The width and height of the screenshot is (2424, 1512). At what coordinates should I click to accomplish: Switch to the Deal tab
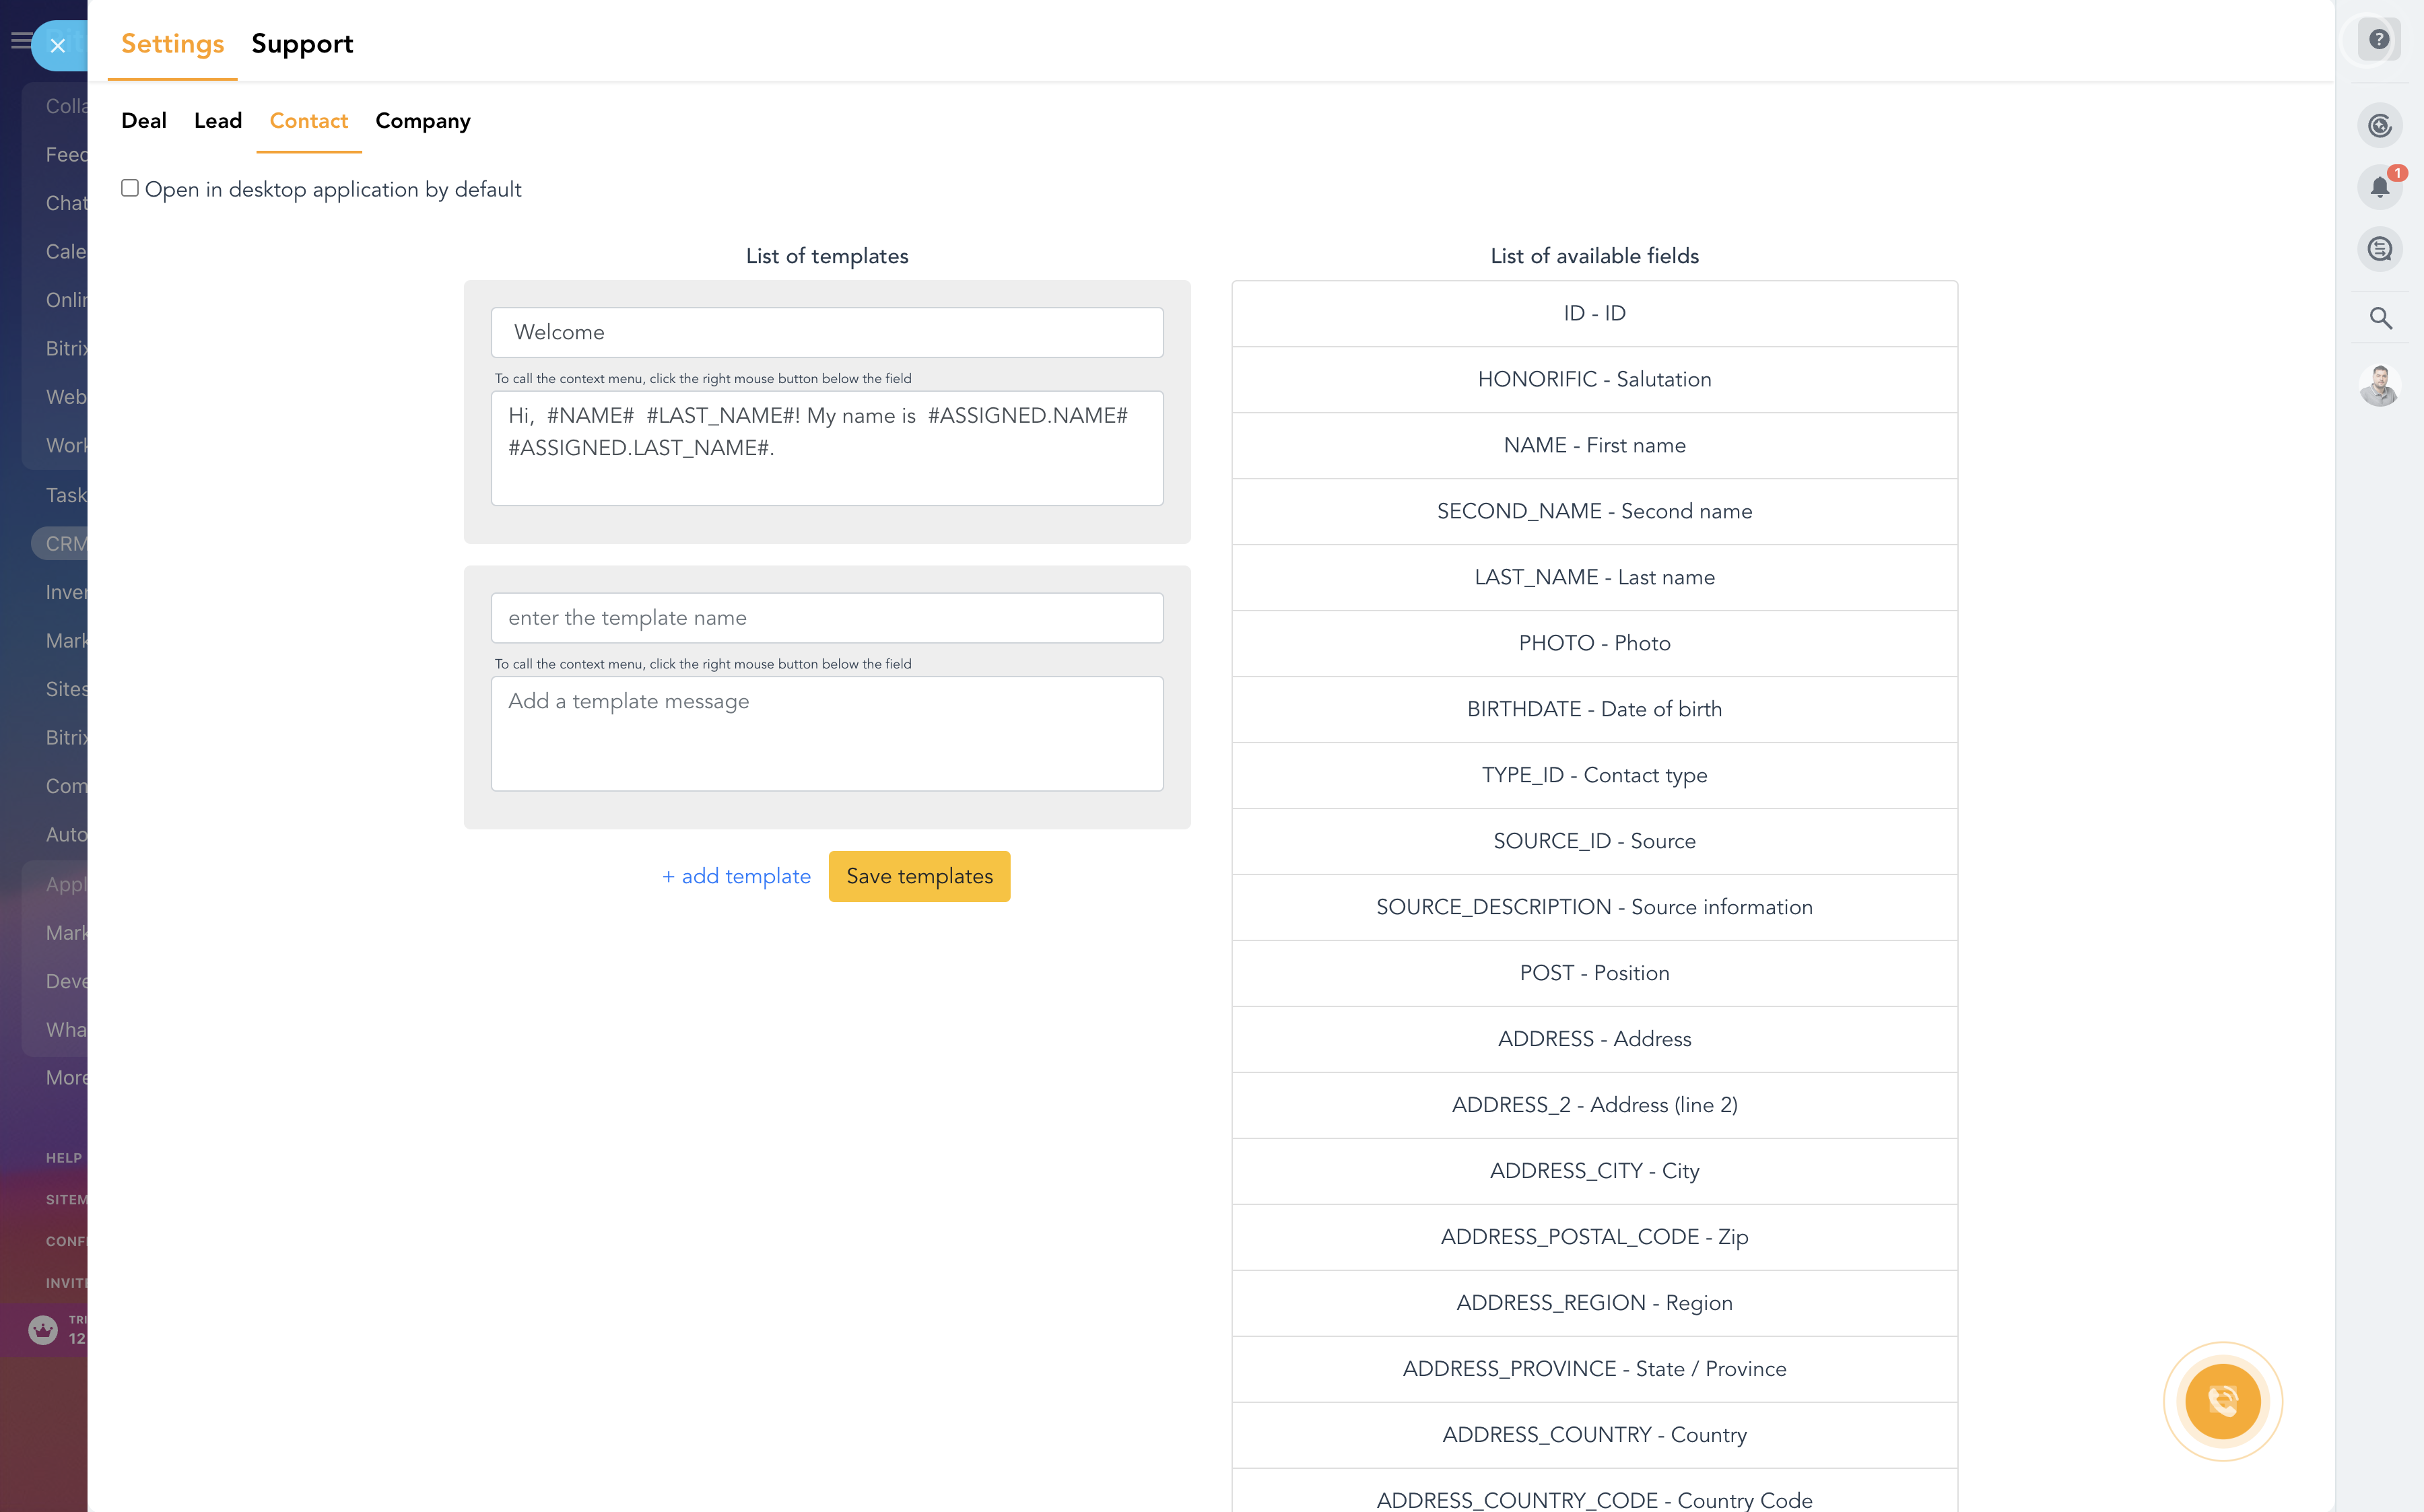point(144,121)
